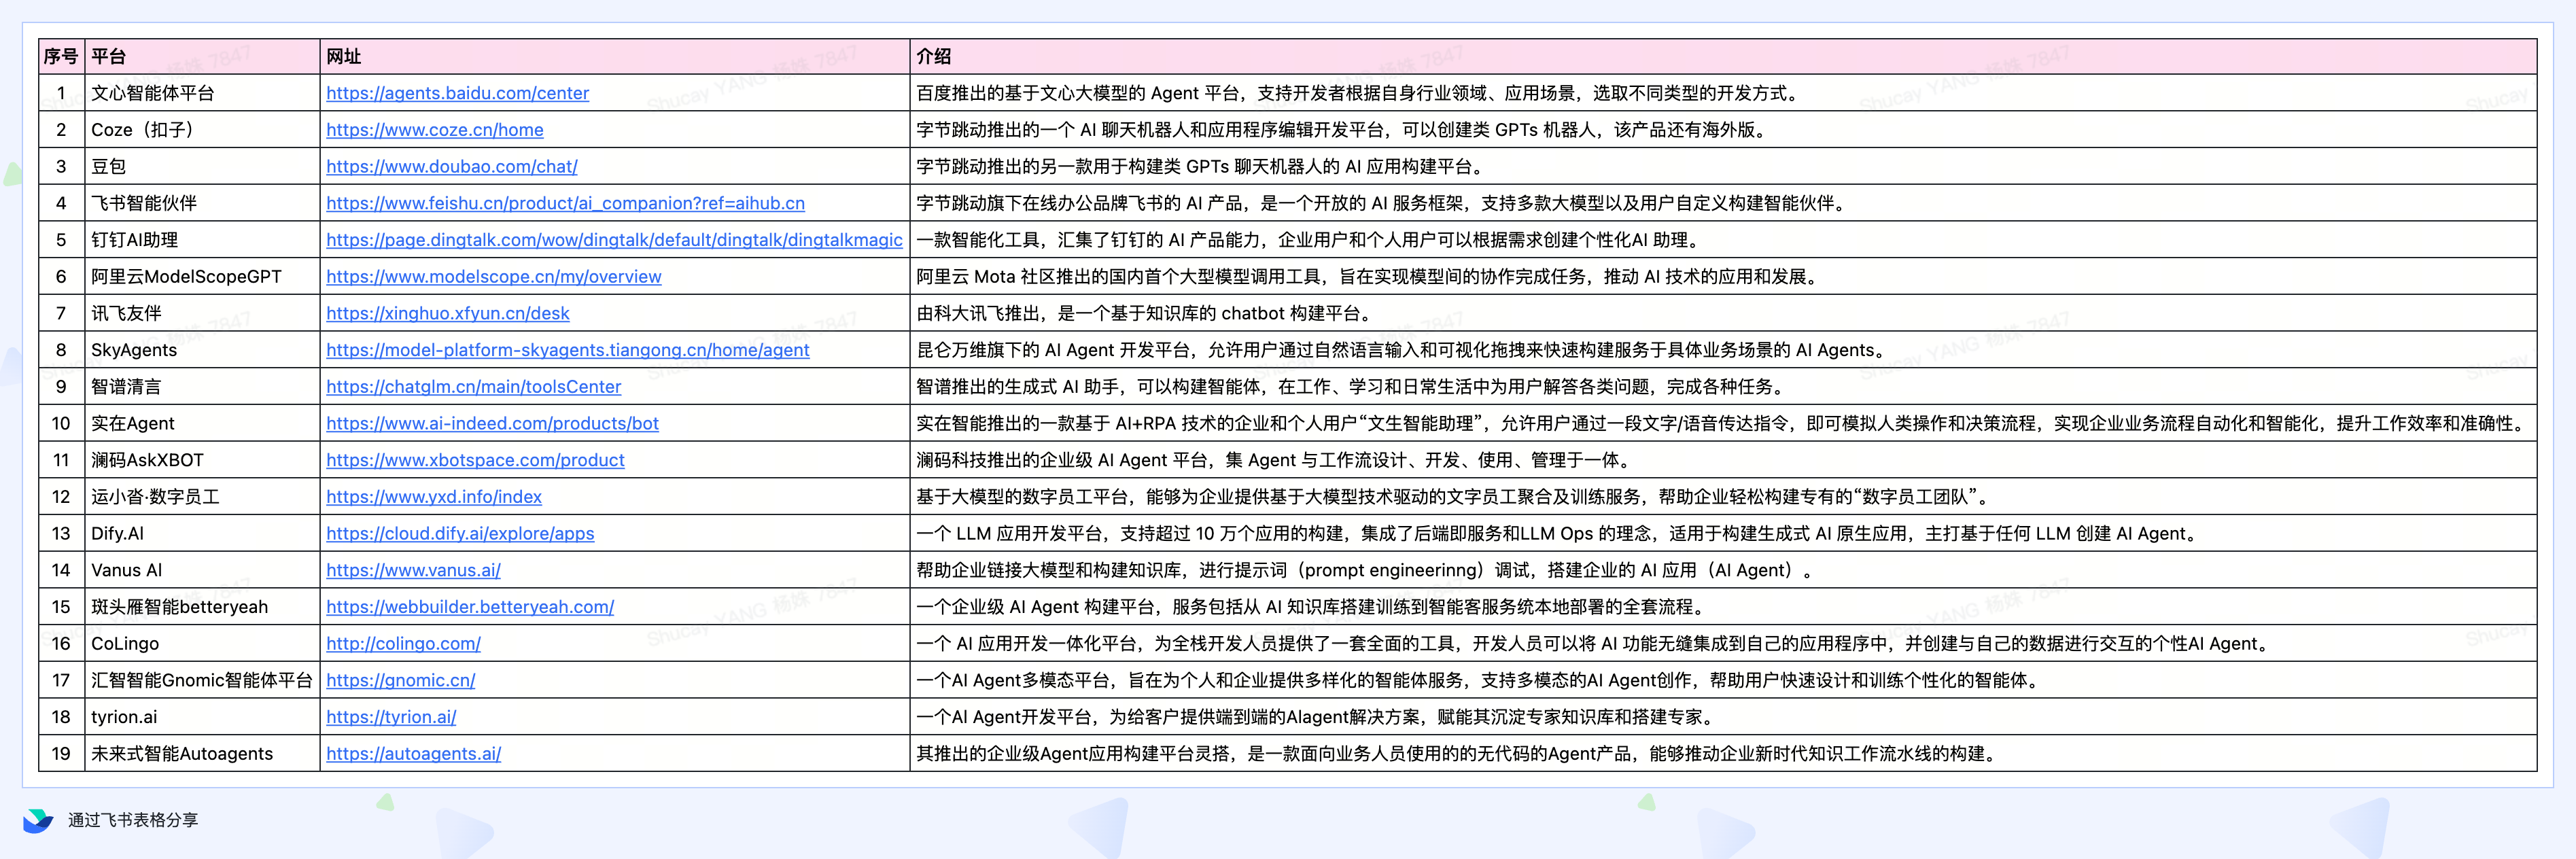This screenshot has height=859, width=2576.
Task: Select the Coze（扣子）cell
Action: tap(202, 130)
